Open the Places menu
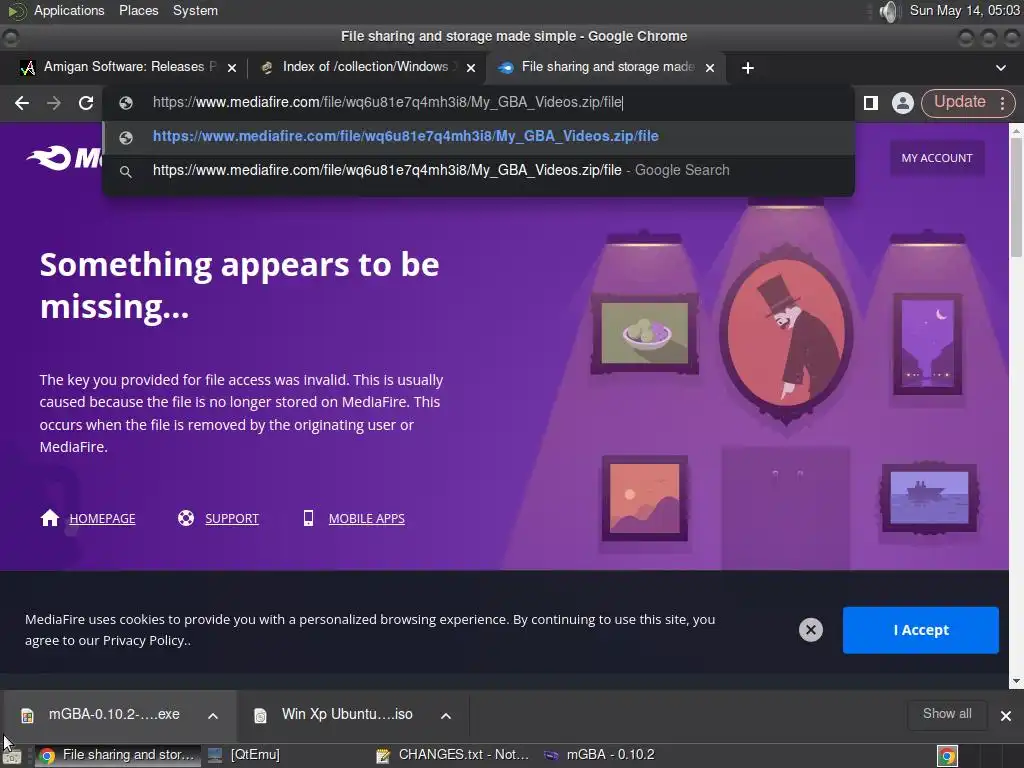The height and width of the screenshot is (768, 1024). coord(138,10)
